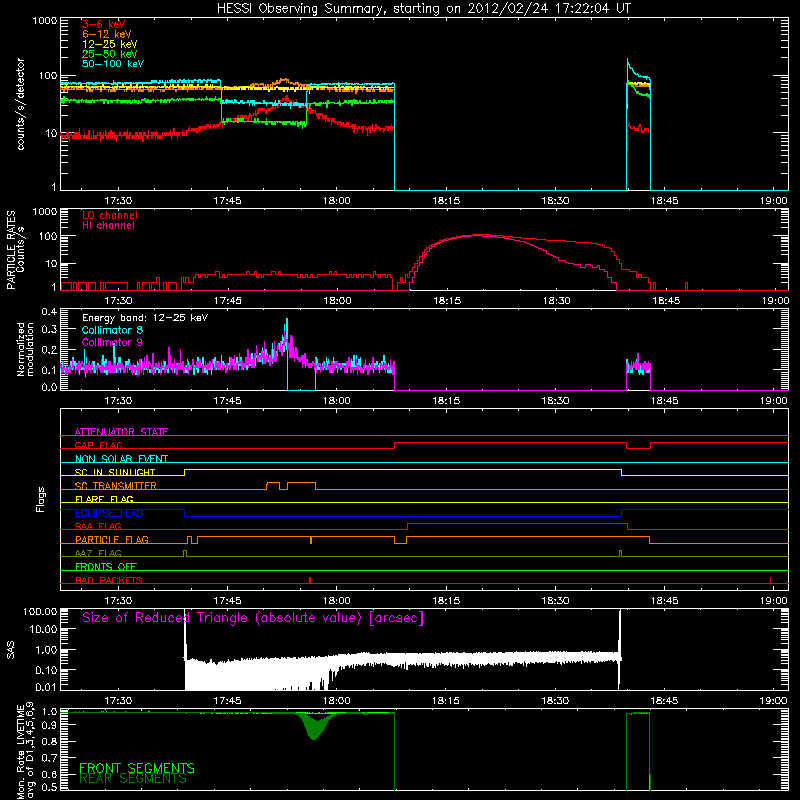Click the HESSI Observing Summary plot title
This screenshot has width=800, height=800.
tap(423, 9)
